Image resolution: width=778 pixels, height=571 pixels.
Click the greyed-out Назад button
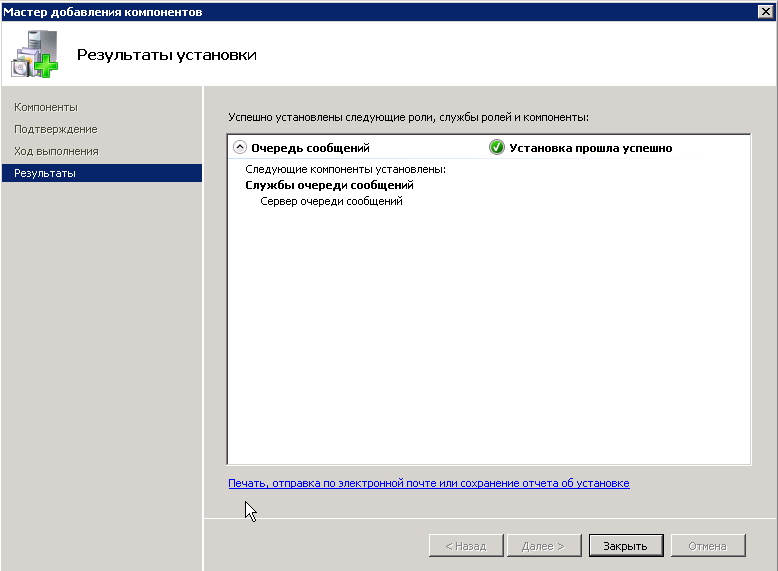coord(458,546)
